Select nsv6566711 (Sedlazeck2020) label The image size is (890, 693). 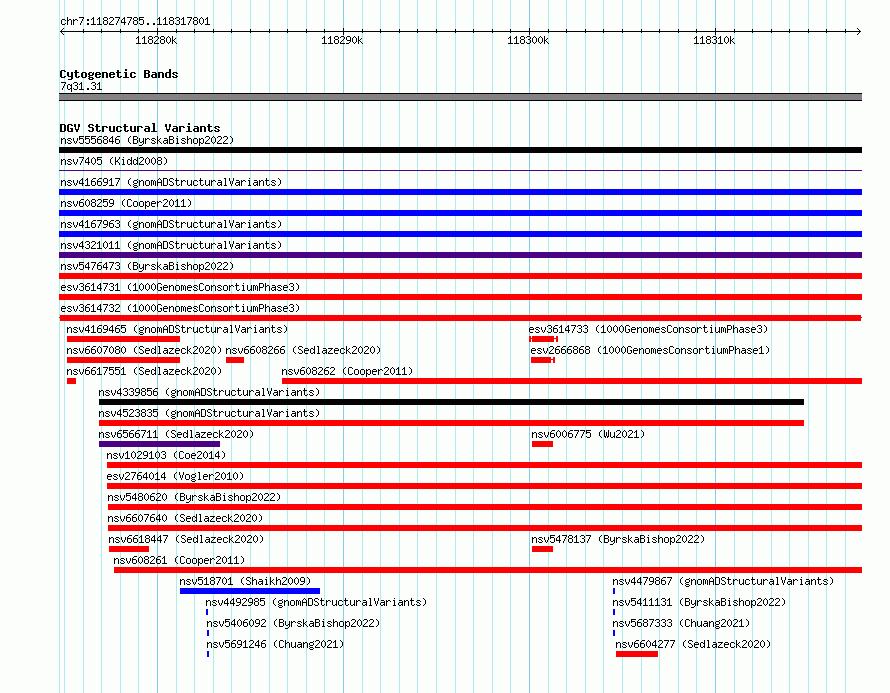[x=176, y=434]
